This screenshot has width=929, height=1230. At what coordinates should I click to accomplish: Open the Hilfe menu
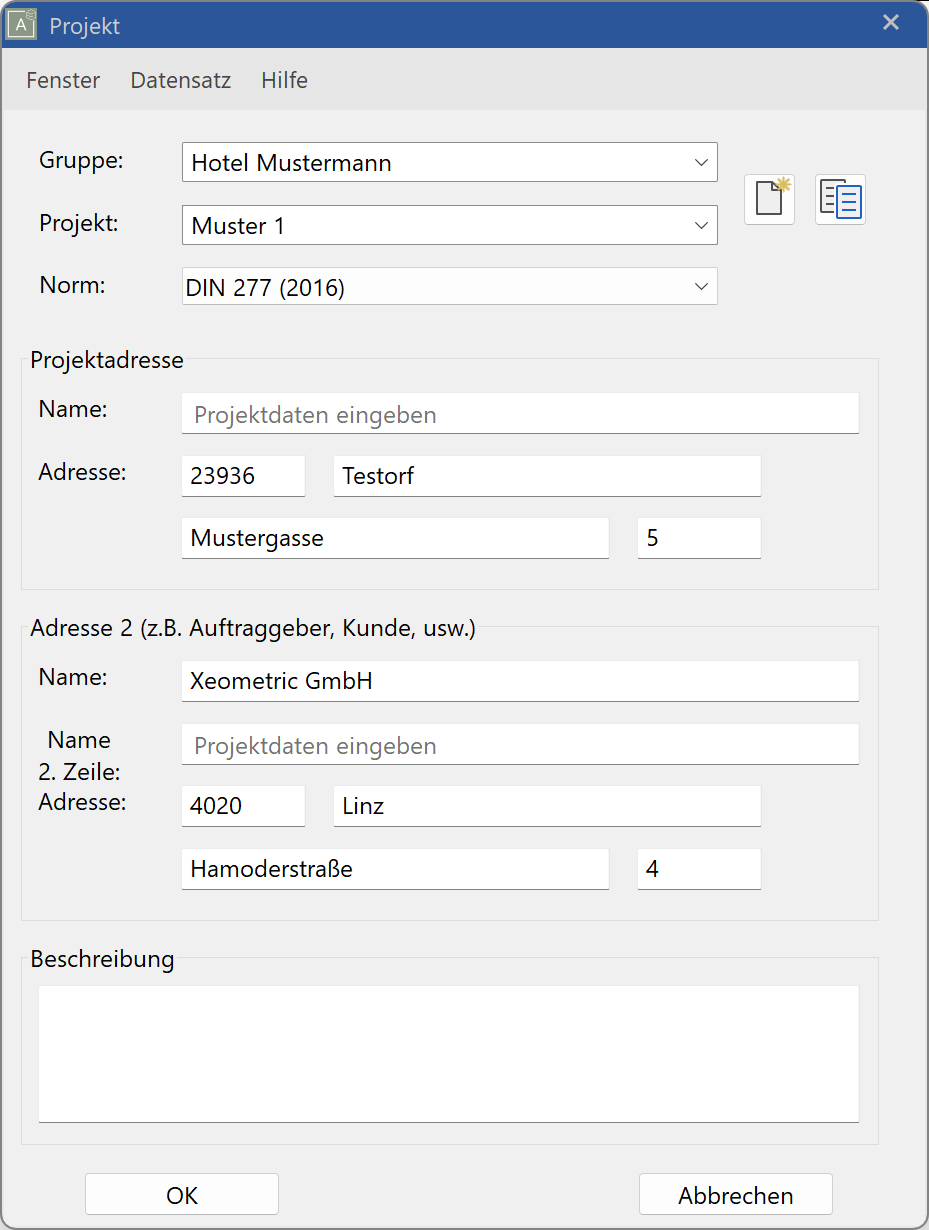pos(284,80)
